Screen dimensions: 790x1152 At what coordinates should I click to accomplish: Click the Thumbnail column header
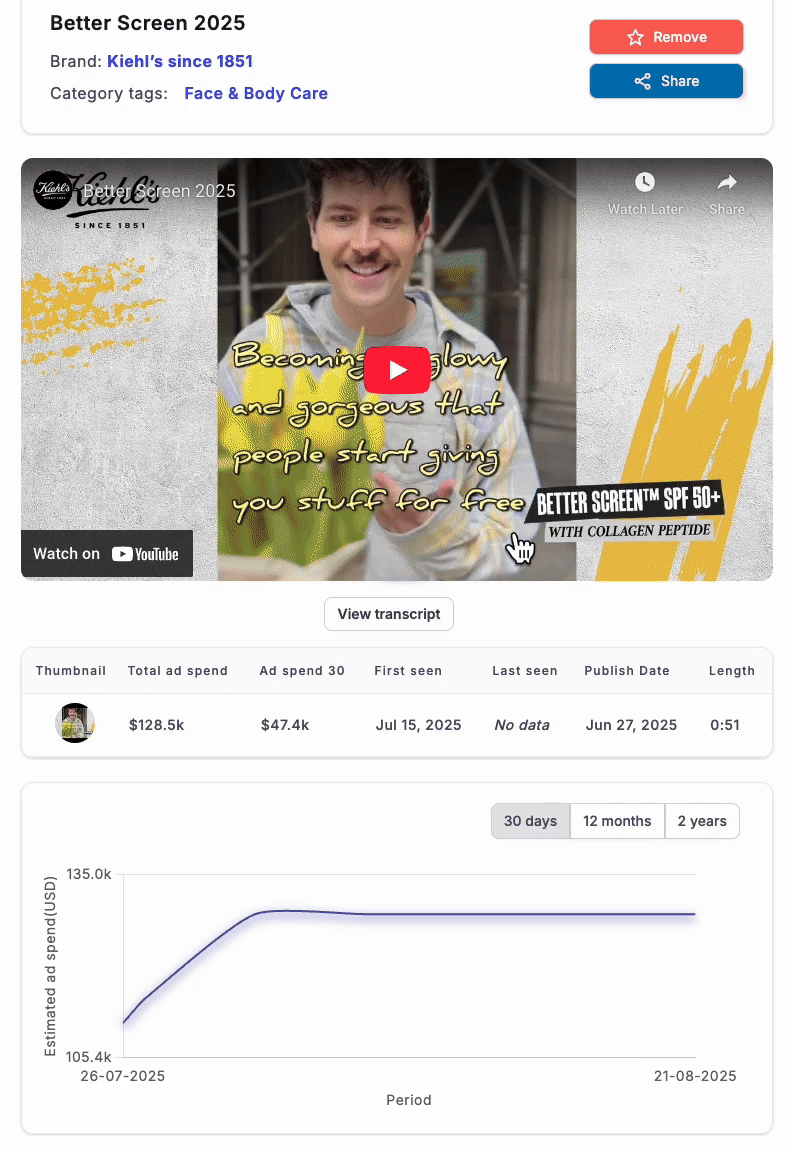click(71, 671)
